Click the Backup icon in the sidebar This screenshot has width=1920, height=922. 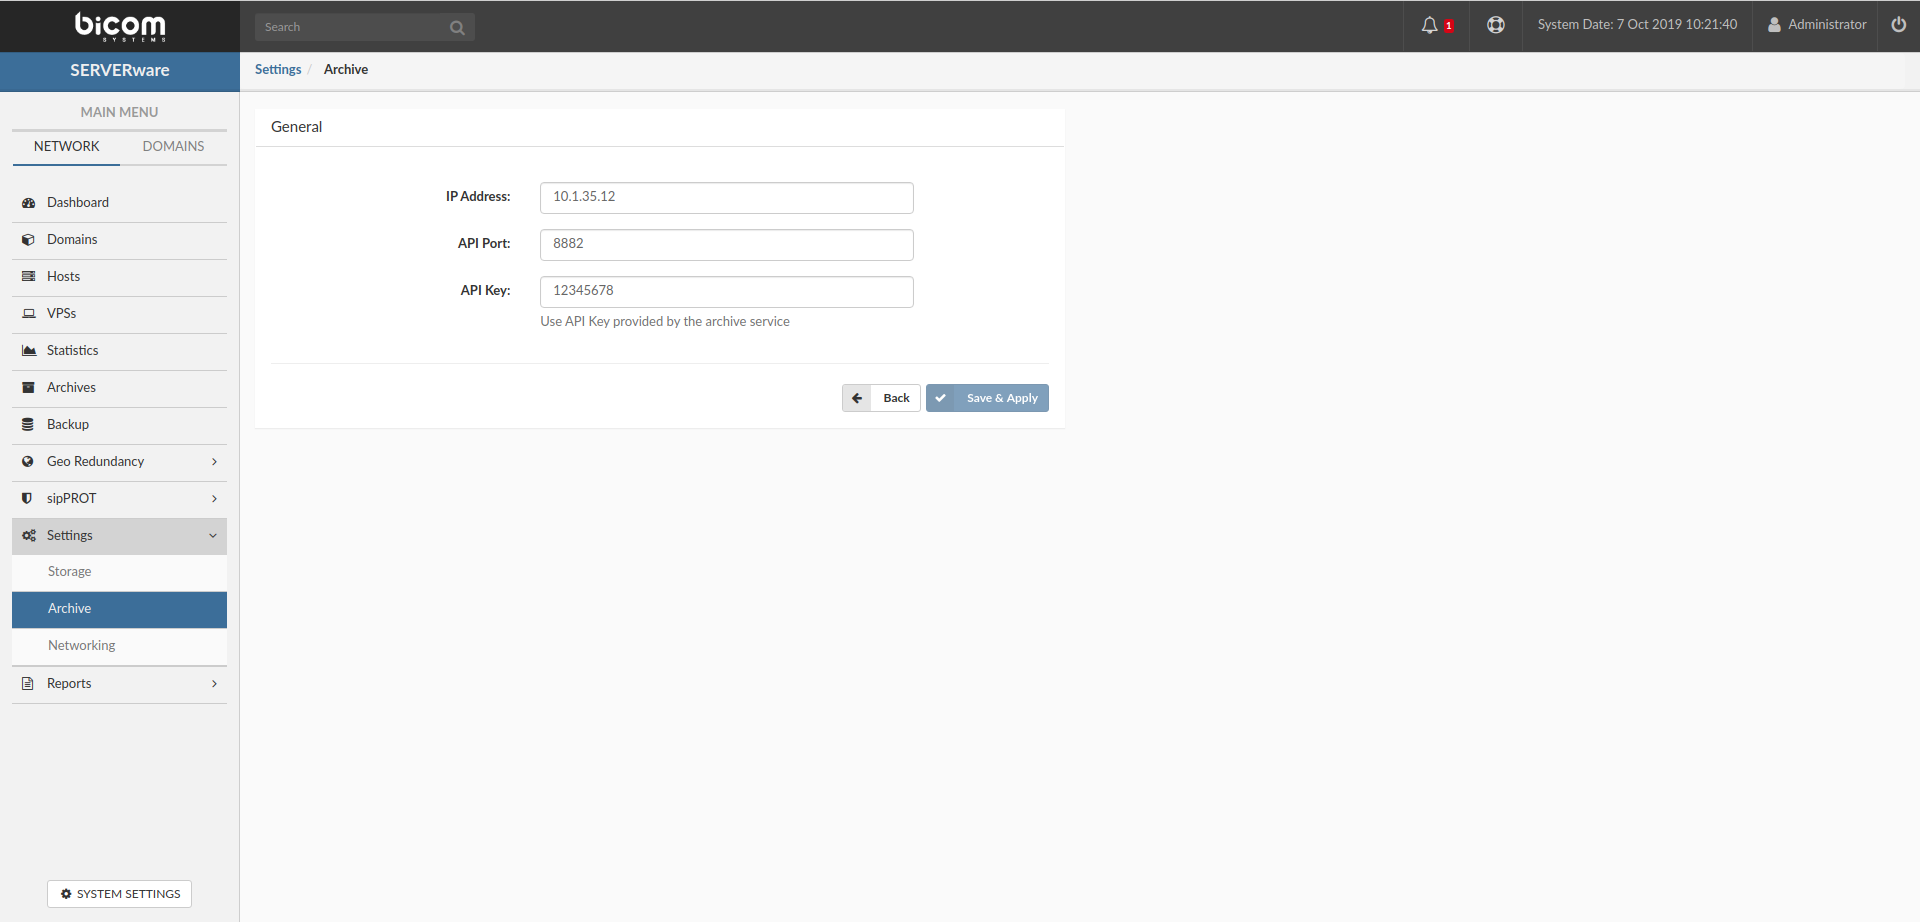(28, 424)
